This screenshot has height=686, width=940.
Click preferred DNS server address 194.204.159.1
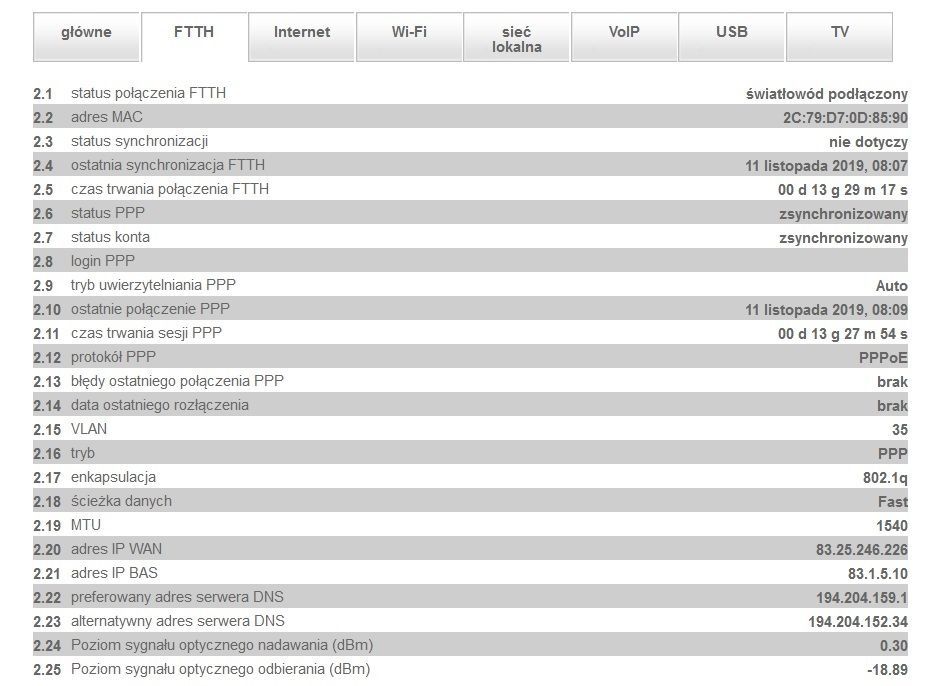(x=862, y=598)
